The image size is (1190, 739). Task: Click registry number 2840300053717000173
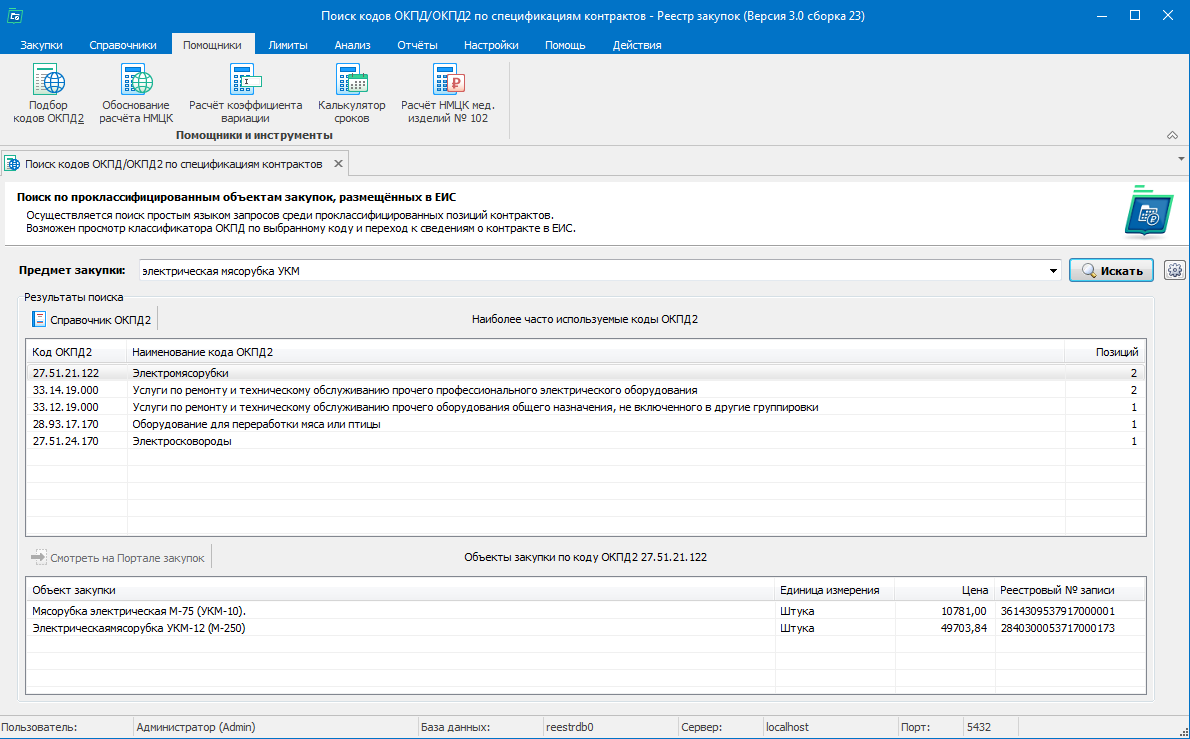click(1057, 628)
